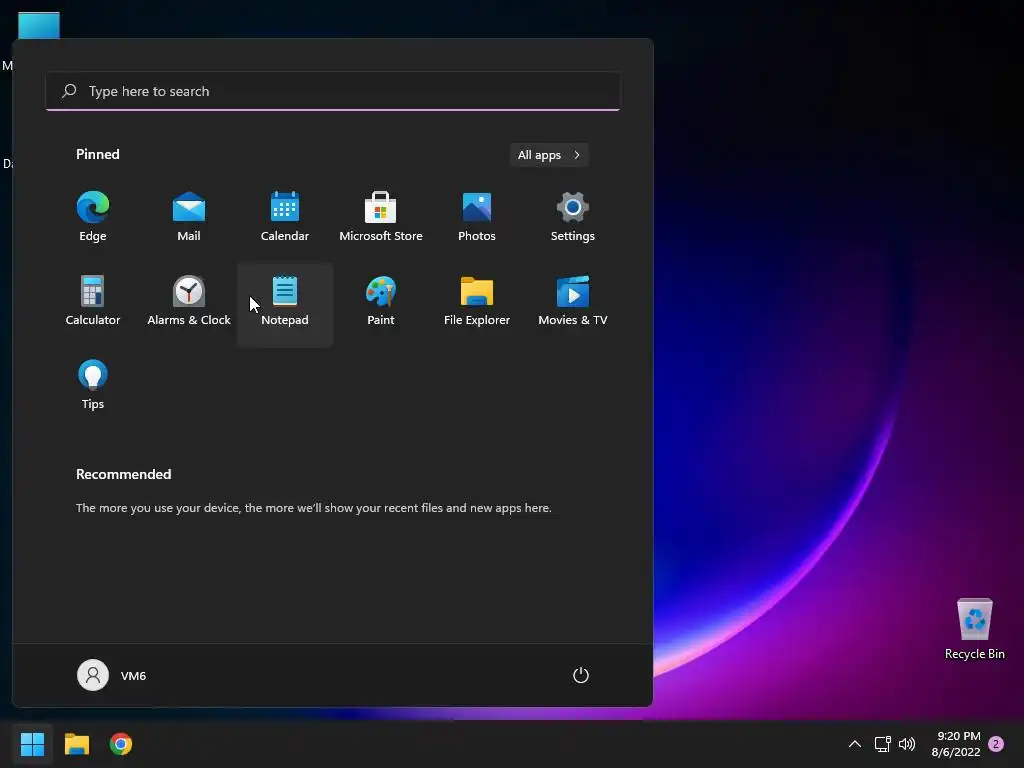Open the Paint app
Image resolution: width=1024 pixels, height=768 pixels.
[381, 301]
